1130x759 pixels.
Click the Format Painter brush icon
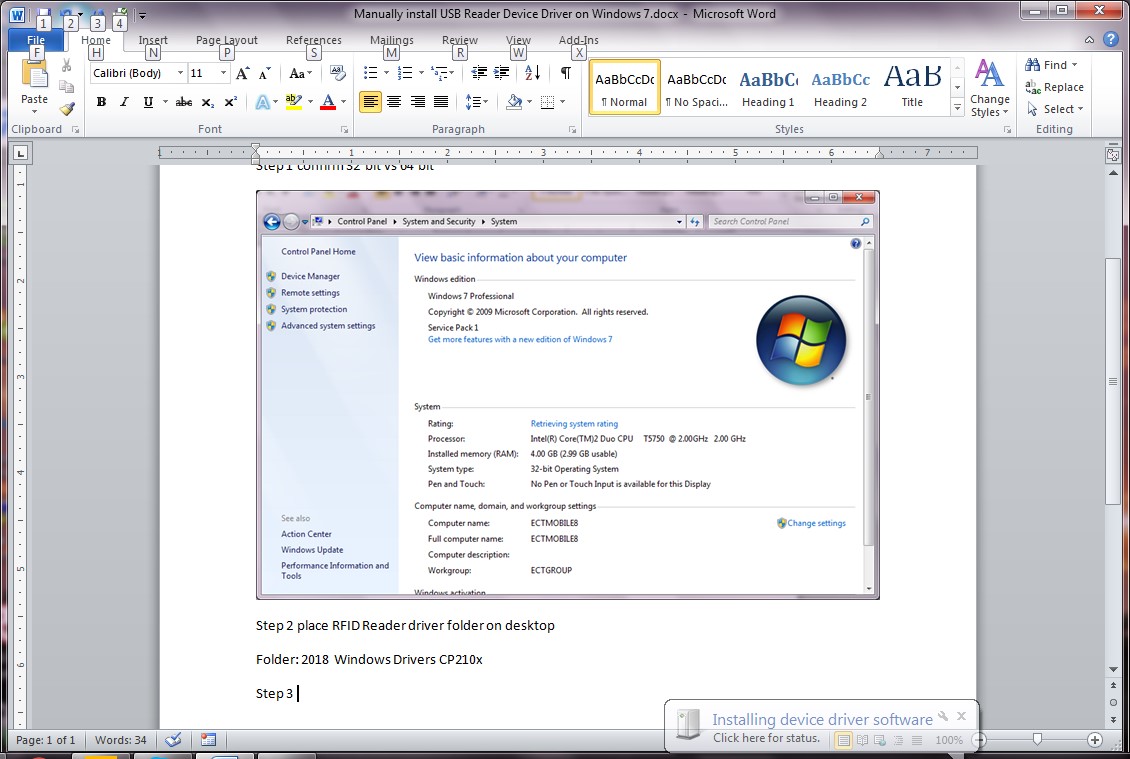pyautogui.click(x=67, y=109)
